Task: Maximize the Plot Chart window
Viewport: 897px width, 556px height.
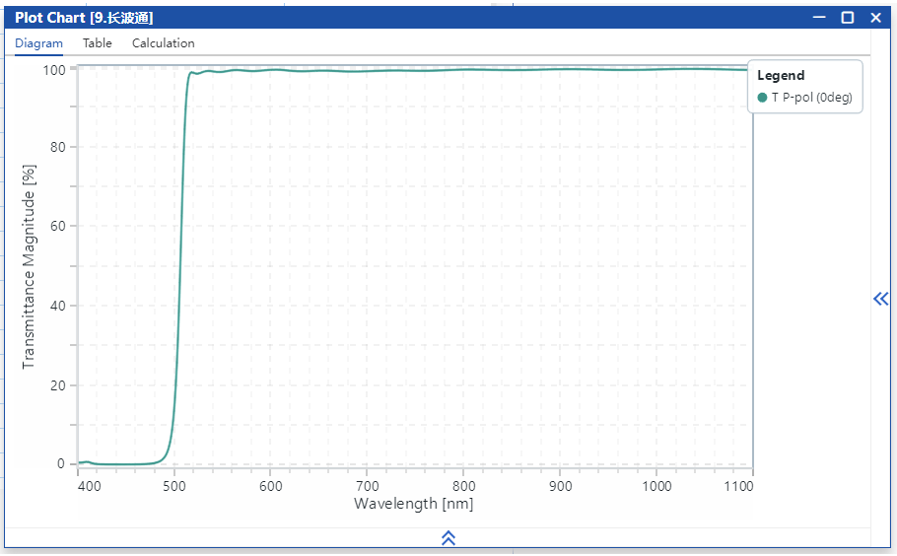Action: click(x=847, y=18)
